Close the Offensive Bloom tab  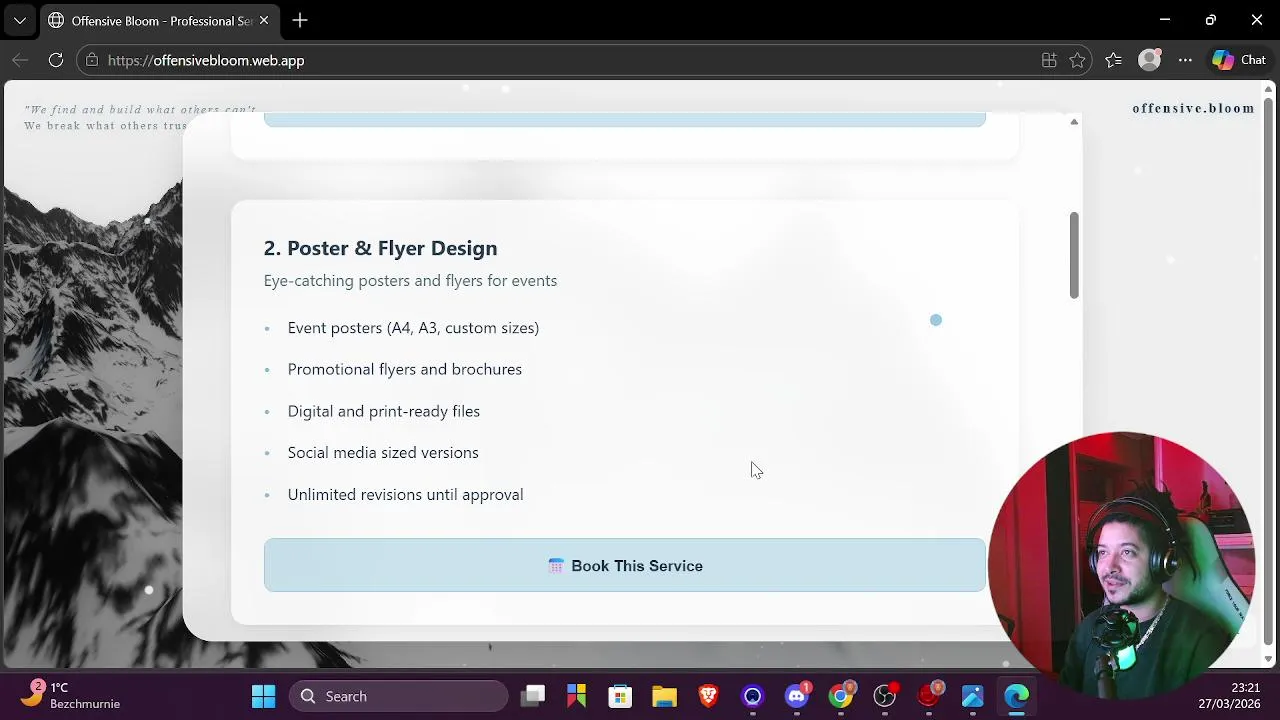point(264,20)
